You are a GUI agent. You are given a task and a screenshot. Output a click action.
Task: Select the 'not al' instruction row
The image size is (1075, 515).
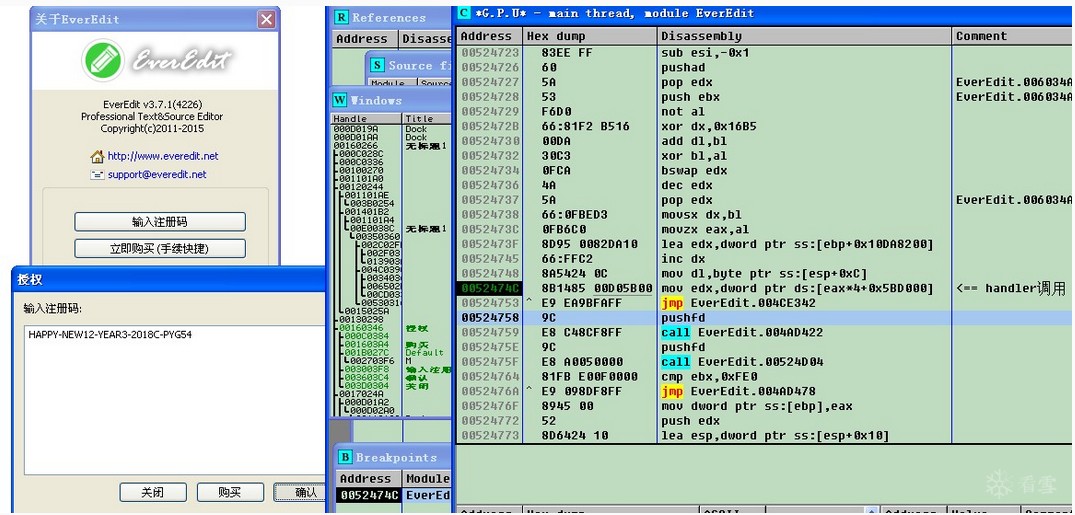pos(764,112)
